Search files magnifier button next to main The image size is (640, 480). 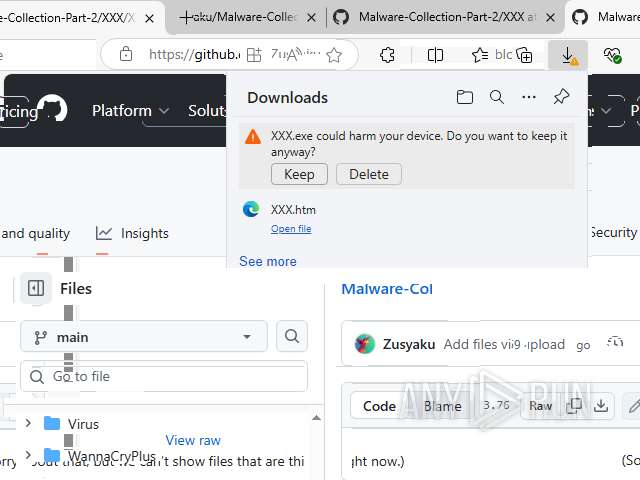click(x=291, y=336)
